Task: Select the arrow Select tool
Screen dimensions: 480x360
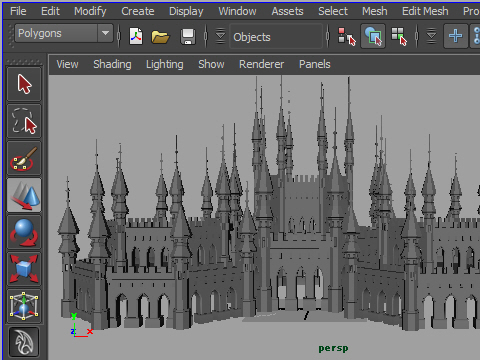Action: [24, 84]
